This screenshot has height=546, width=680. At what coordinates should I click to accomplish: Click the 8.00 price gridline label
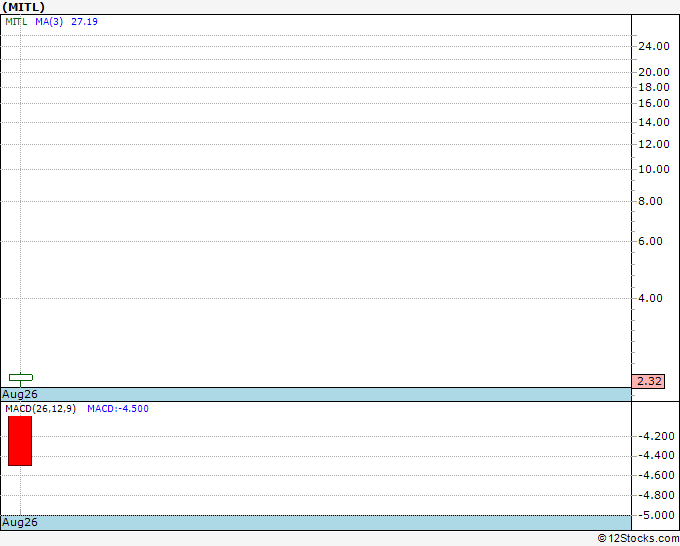651,202
